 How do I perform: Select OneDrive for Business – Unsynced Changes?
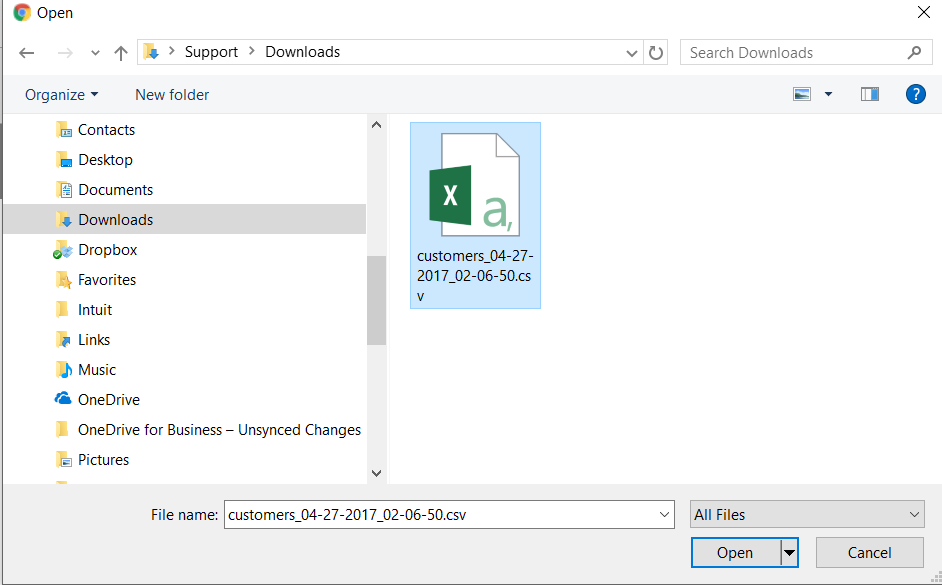[x=219, y=430]
